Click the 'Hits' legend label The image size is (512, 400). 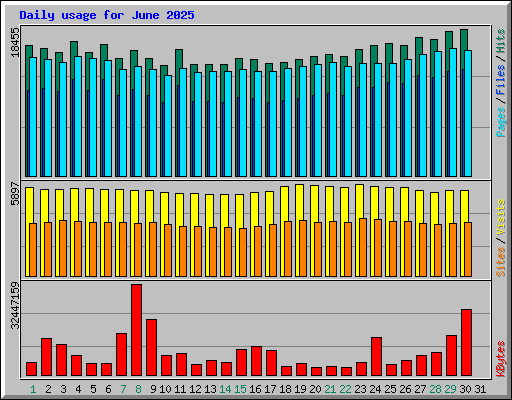point(501,41)
